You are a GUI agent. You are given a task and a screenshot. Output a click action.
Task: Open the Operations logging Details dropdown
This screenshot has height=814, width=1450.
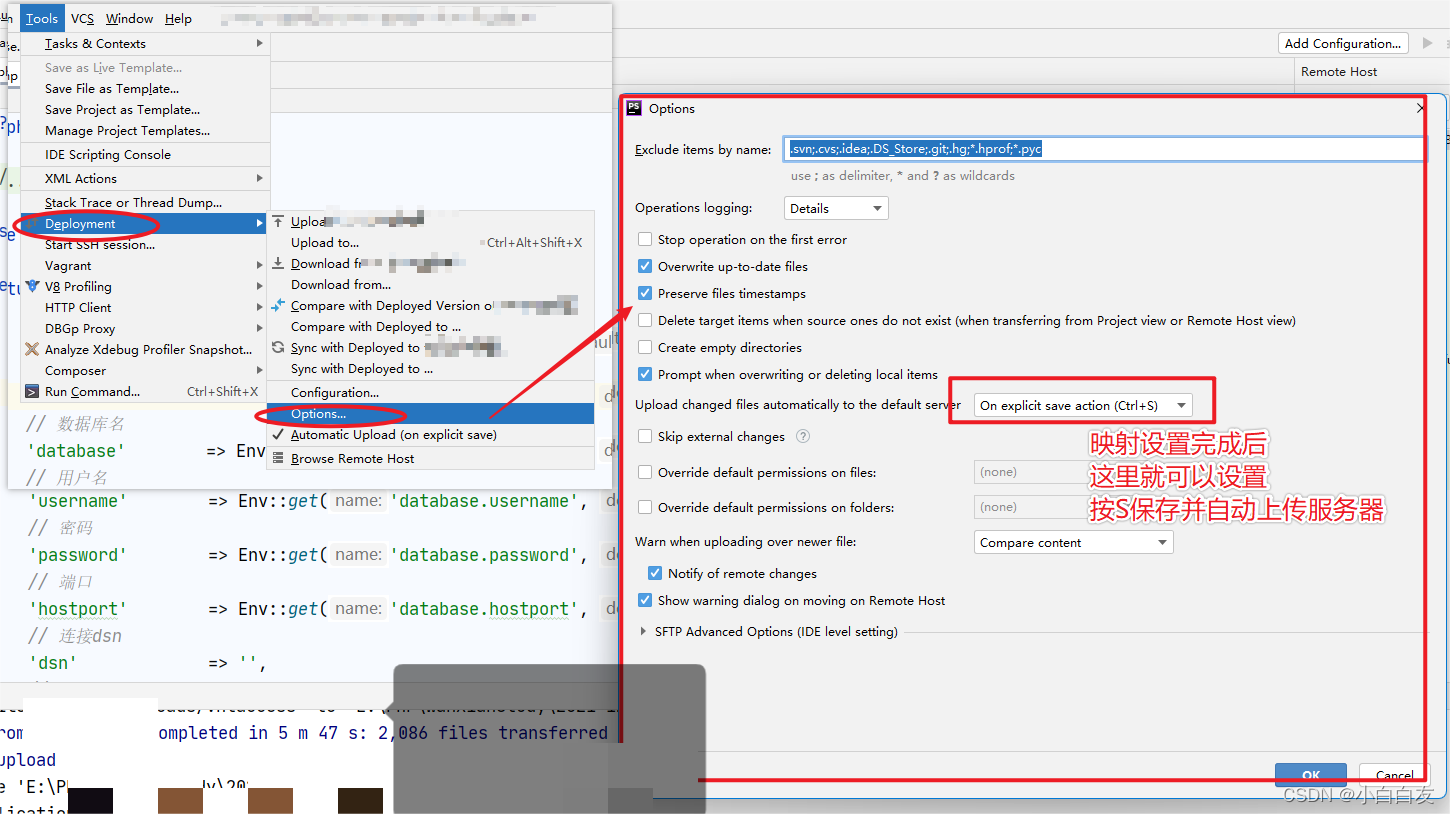click(x=835, y=207)
